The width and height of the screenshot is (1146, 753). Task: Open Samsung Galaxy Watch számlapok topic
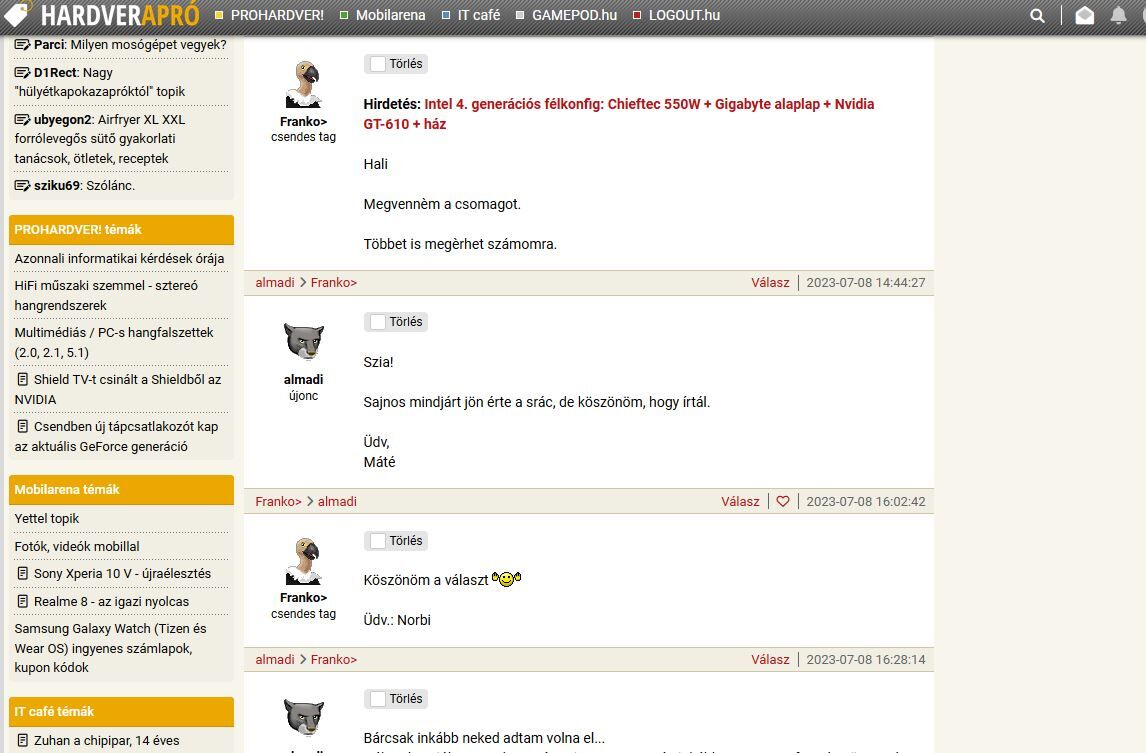coord(110,648)
